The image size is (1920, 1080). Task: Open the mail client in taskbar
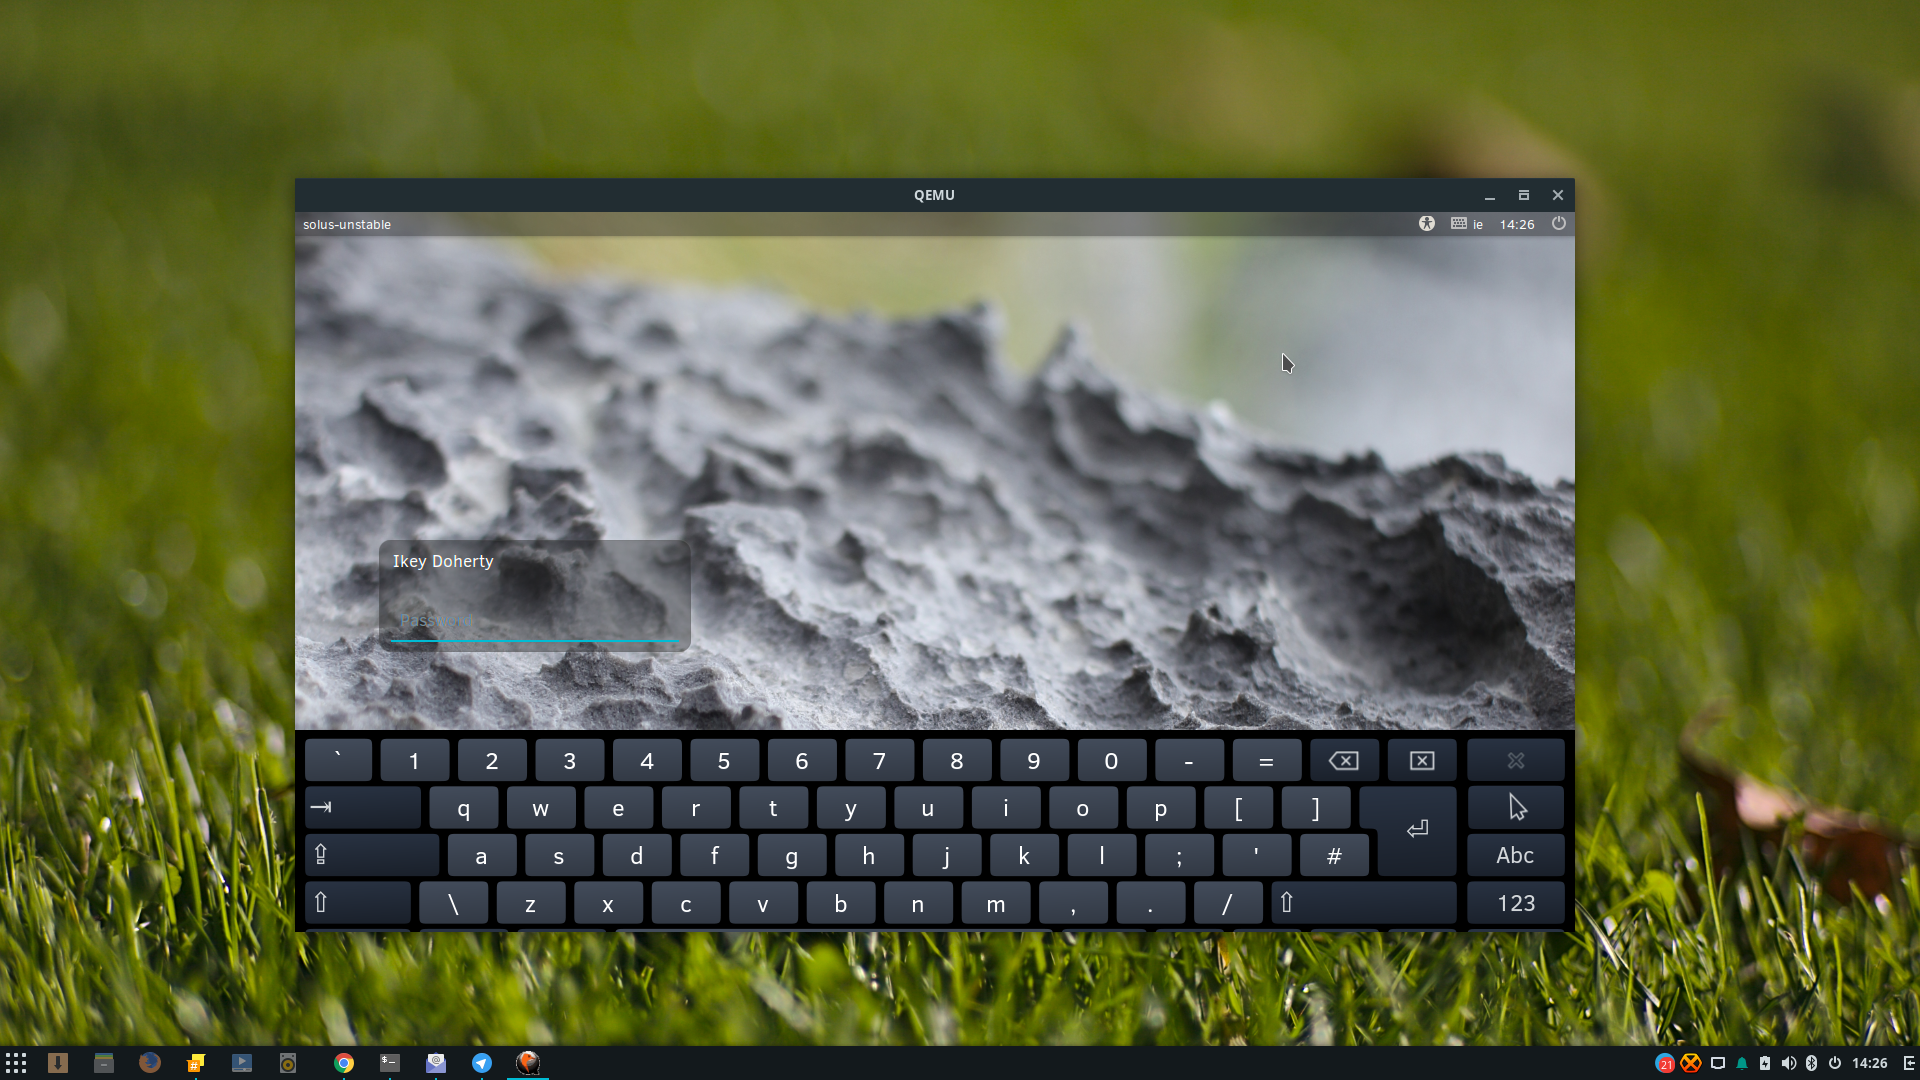(436, 1063)
